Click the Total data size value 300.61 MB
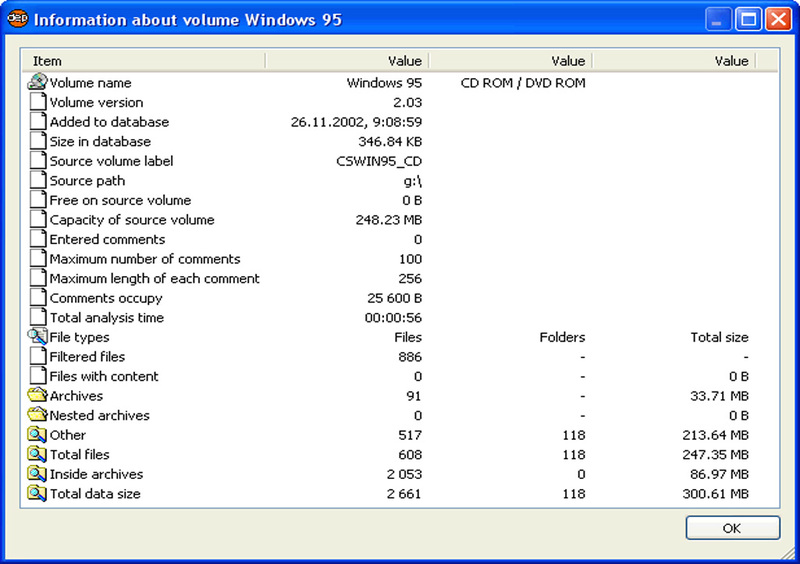The width and height of the screenshot is (800, 564). pyautogui.click(x=715, y=494)
